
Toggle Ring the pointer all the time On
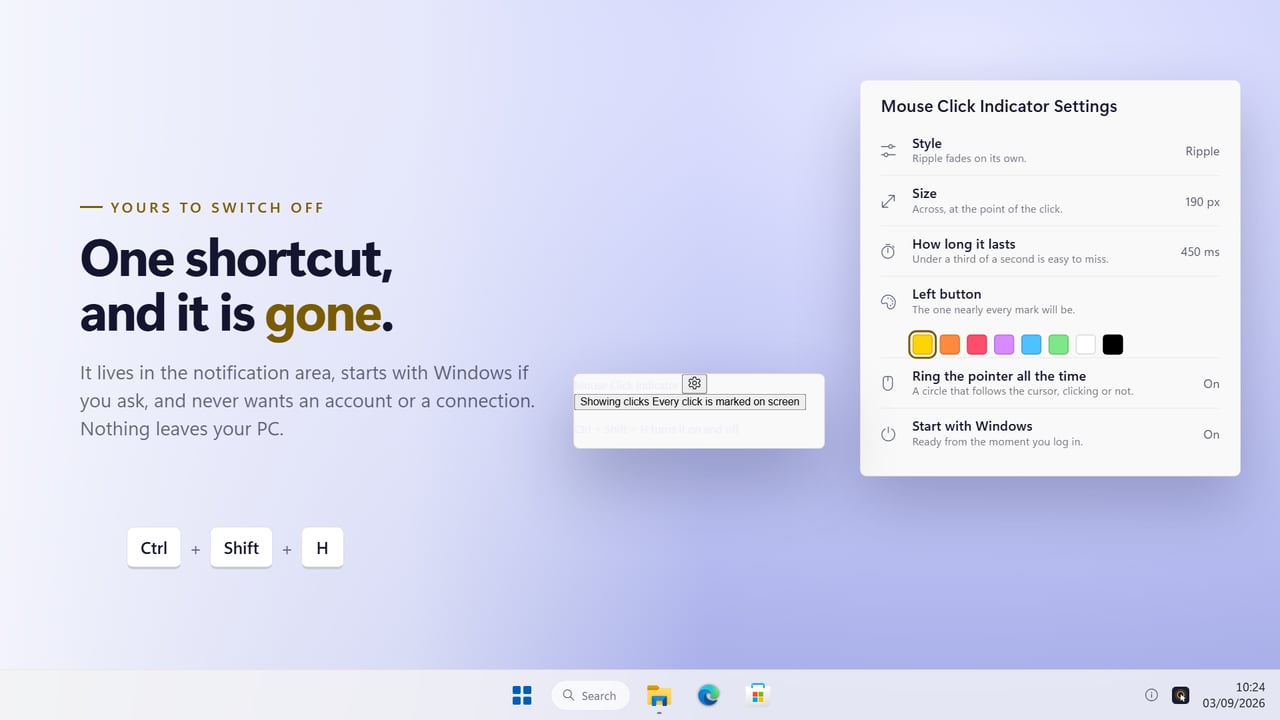point(1211,384)
